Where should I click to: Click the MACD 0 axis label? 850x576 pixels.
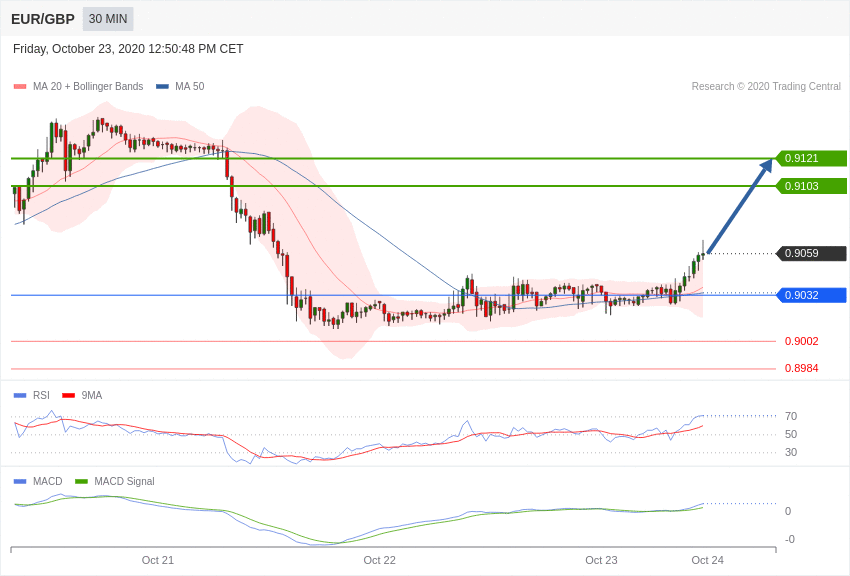pyautogui.click(x=788, y=511)
